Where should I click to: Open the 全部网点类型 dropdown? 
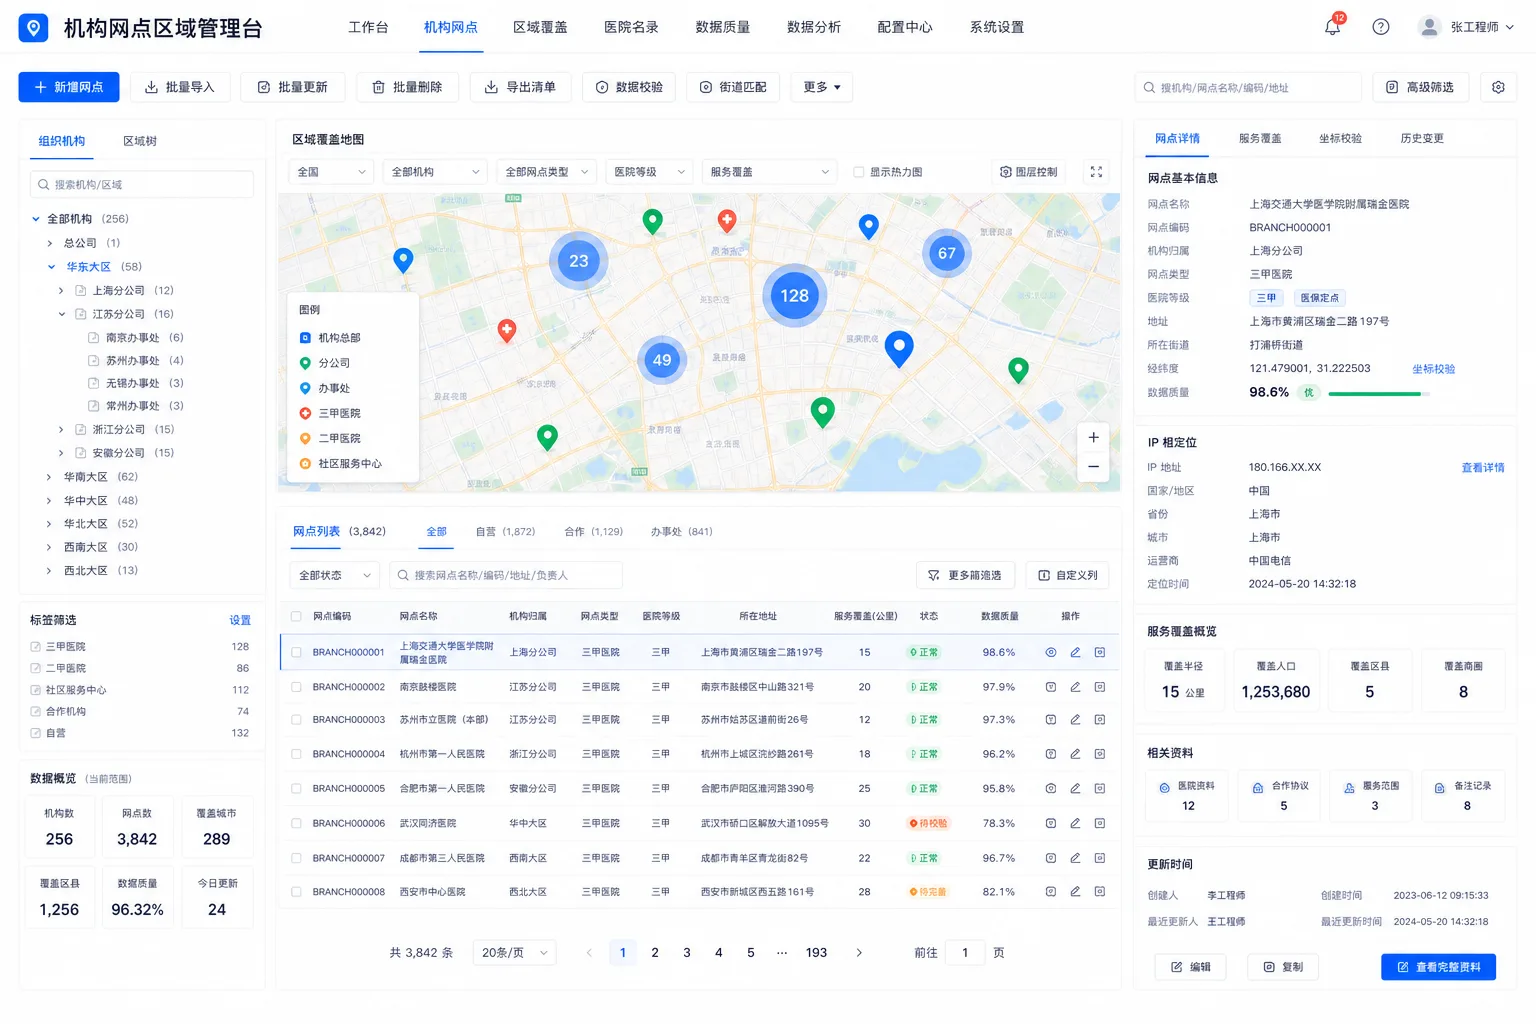pos(546,172)
